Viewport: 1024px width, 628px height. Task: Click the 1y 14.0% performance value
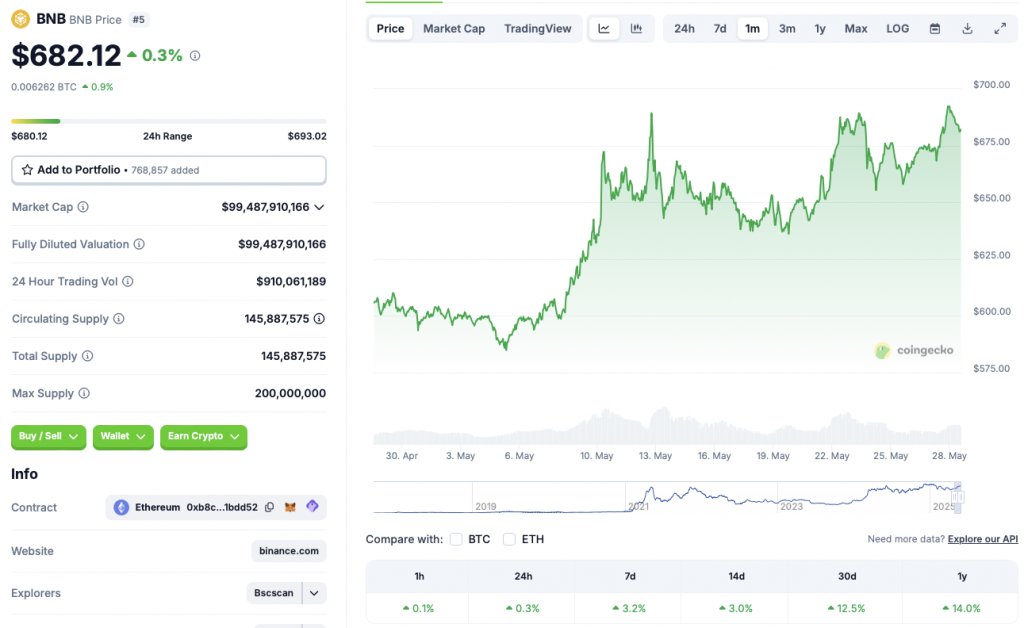[x=962, y=608]
